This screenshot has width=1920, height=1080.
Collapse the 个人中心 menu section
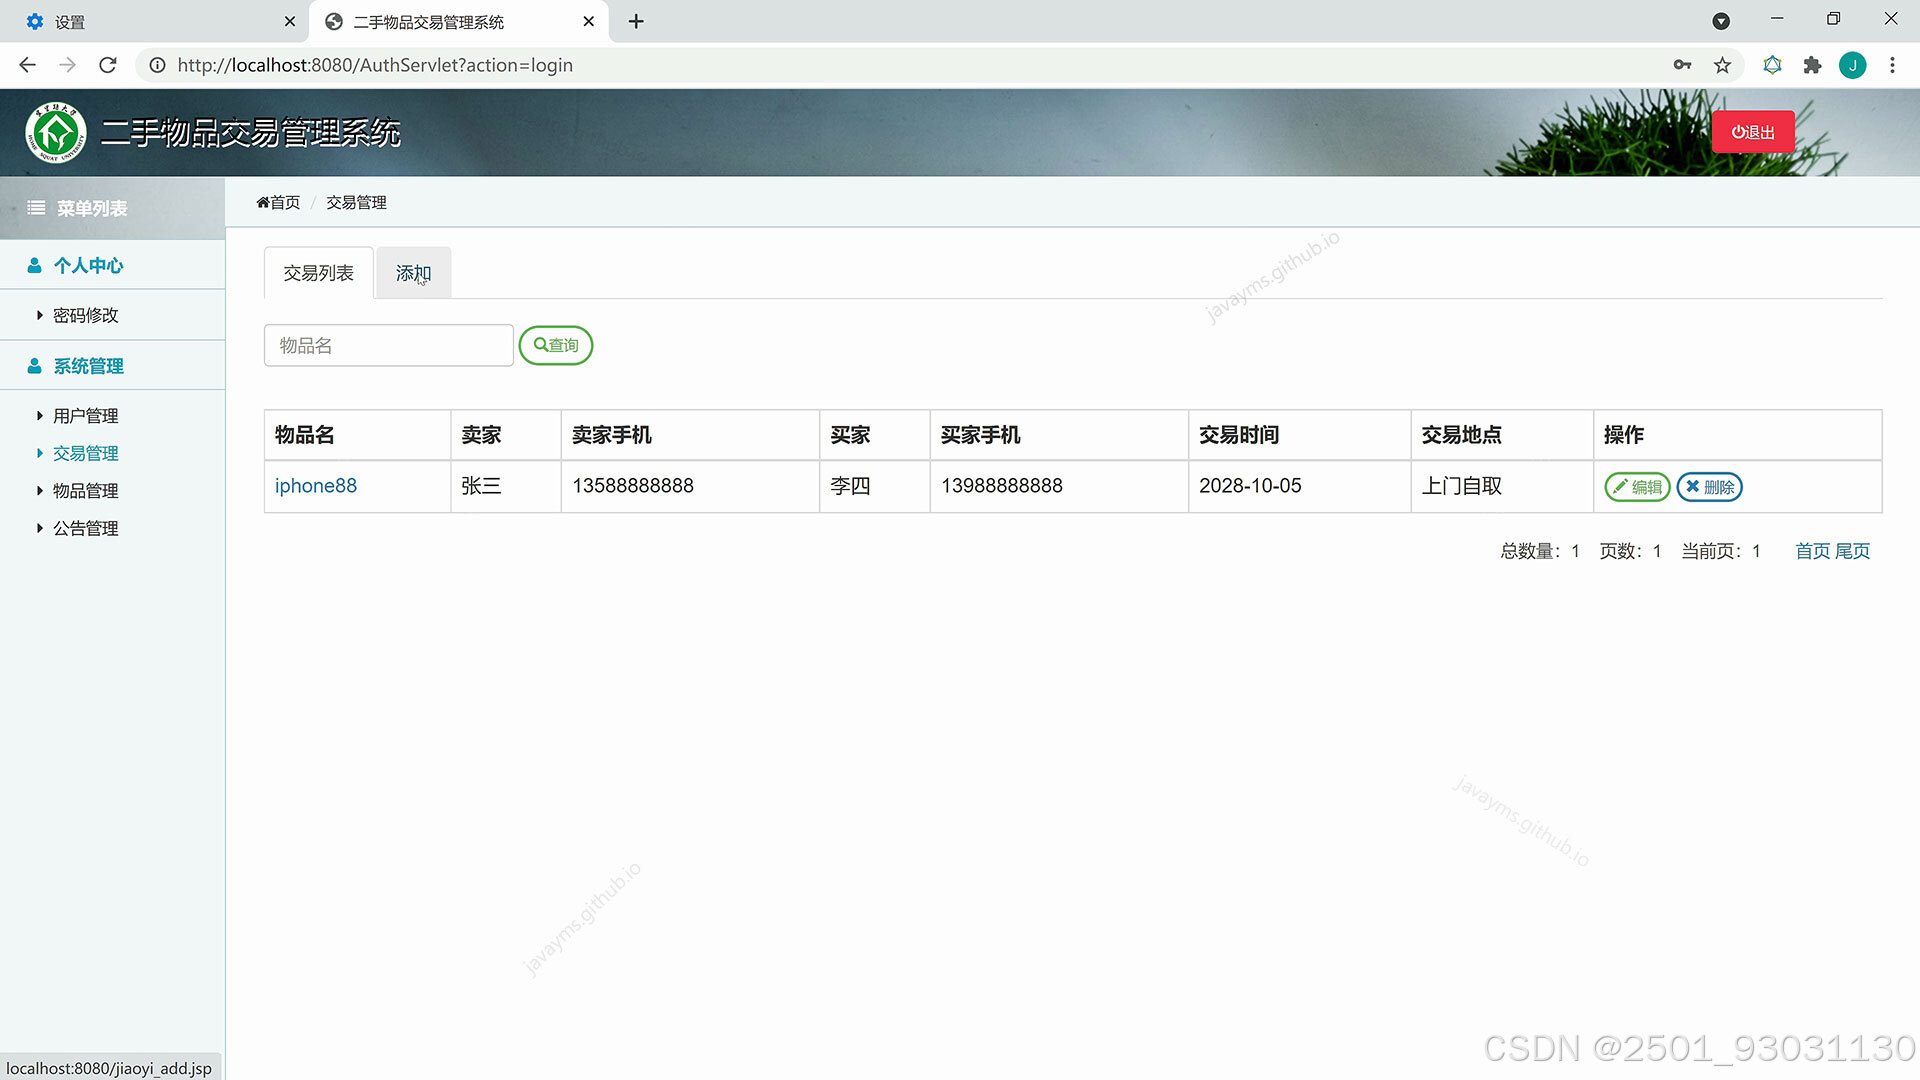coord(112,265)
